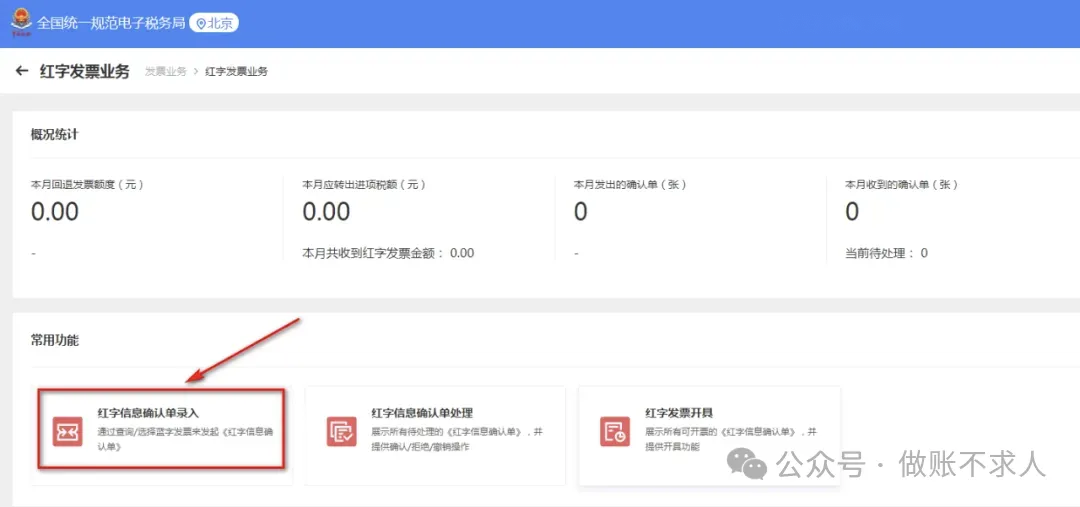Click description text of 红字信息确认单录入

coord(186,439)
